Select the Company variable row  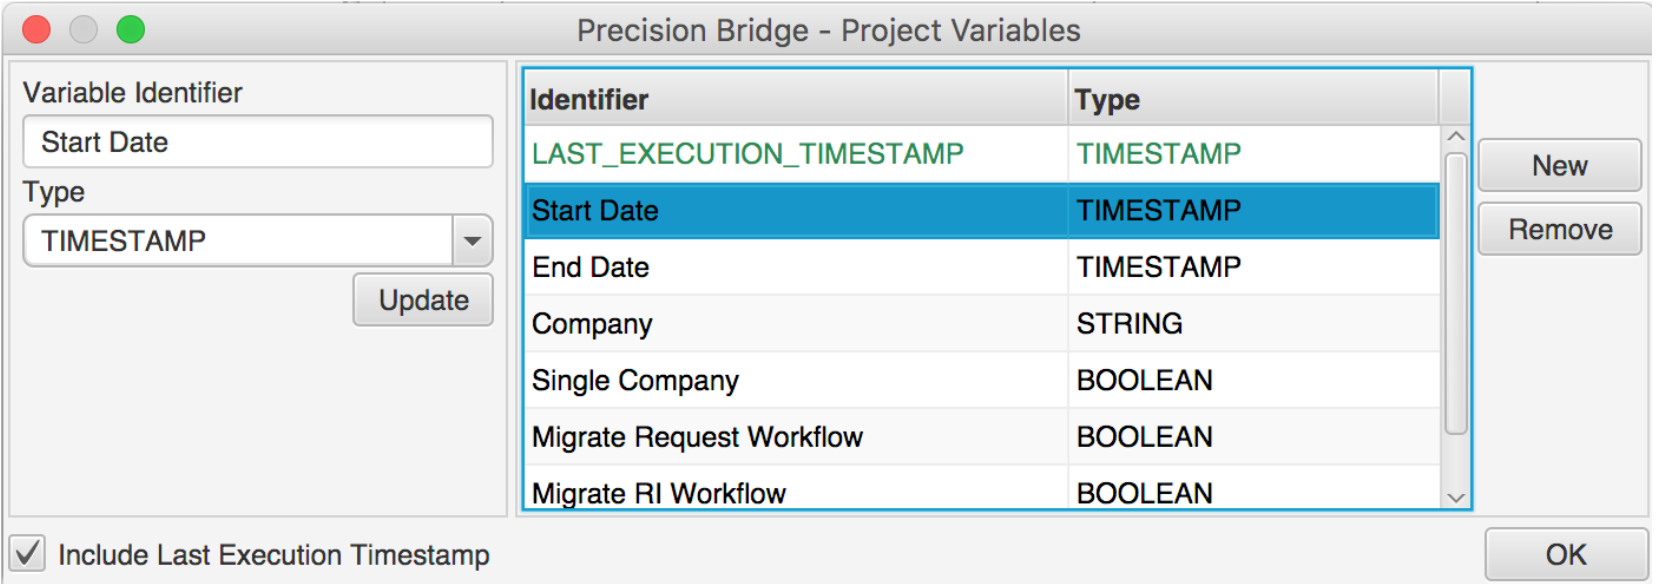coord(982,324)
